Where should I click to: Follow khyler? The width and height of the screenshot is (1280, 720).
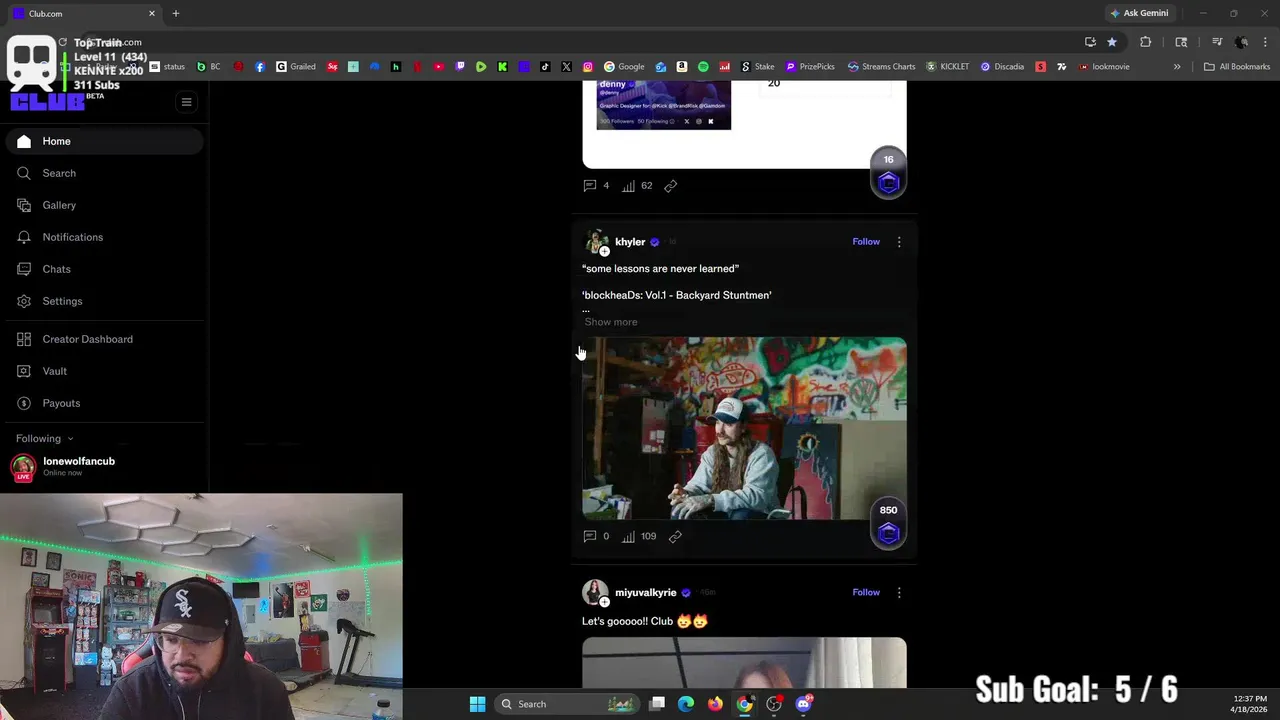(866, 242)
